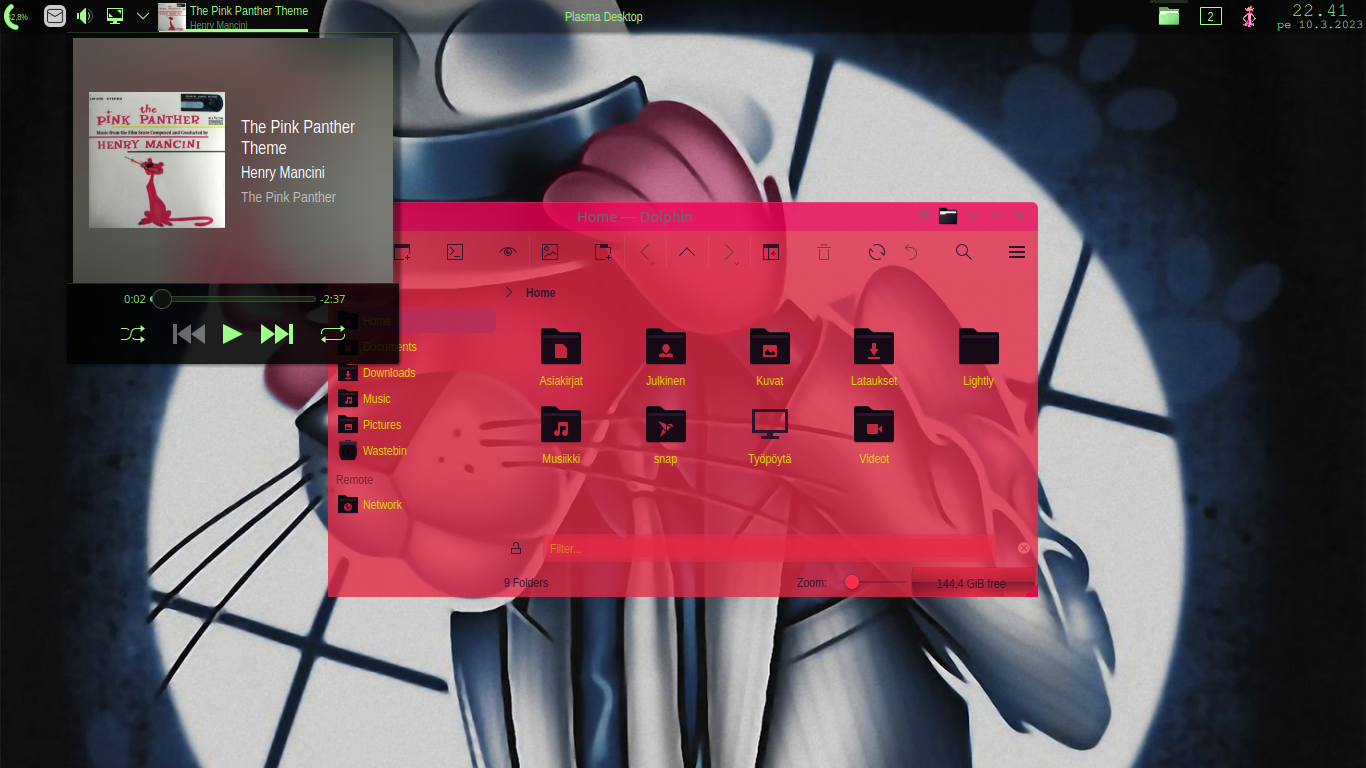Open the Videot folder
The height and width of the screenshot is (768, 1366).
[x=874, y=435]
